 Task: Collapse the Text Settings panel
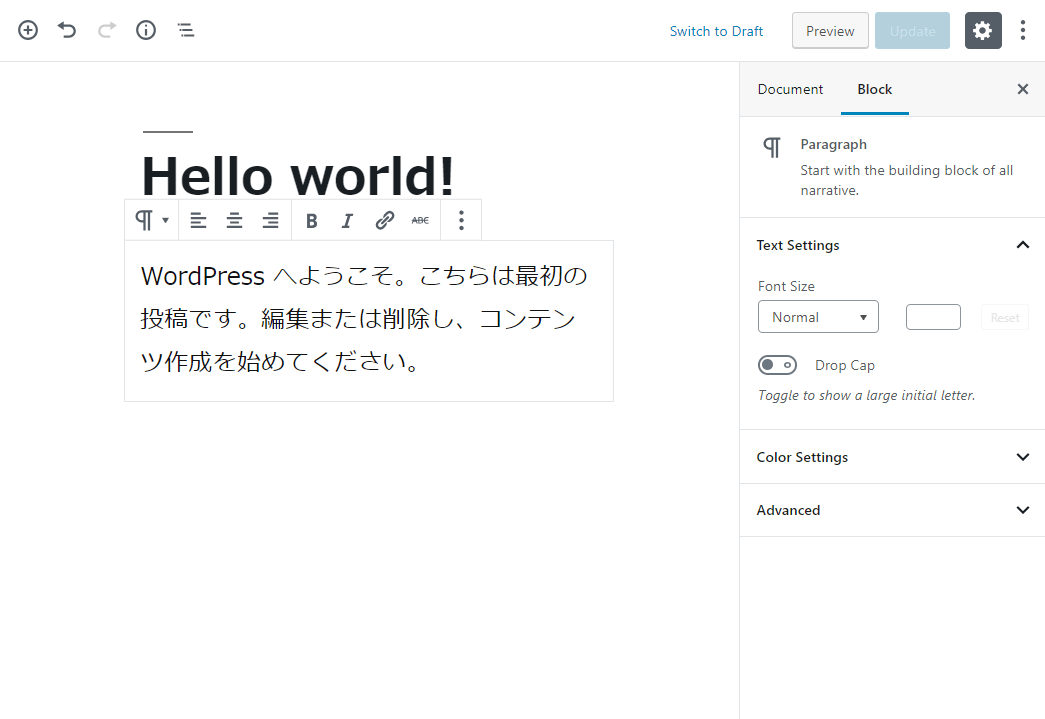point(1022,245)
